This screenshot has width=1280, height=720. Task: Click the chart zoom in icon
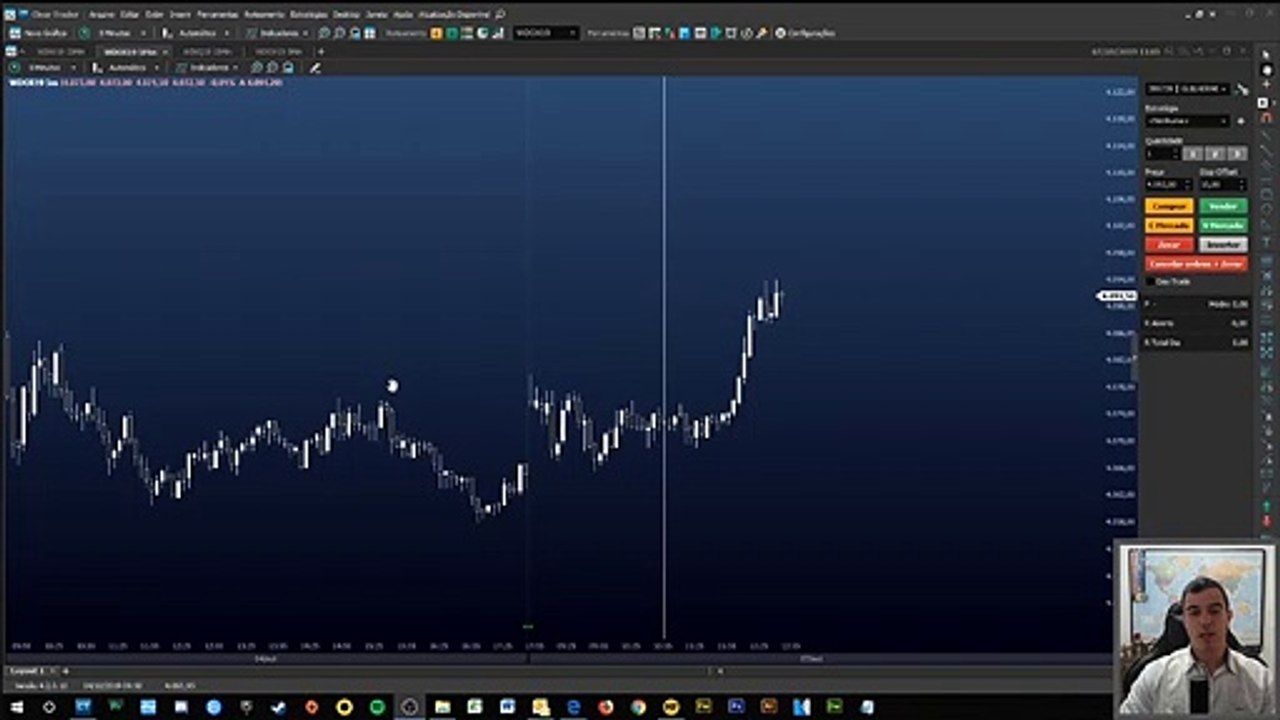coord(257,68)
